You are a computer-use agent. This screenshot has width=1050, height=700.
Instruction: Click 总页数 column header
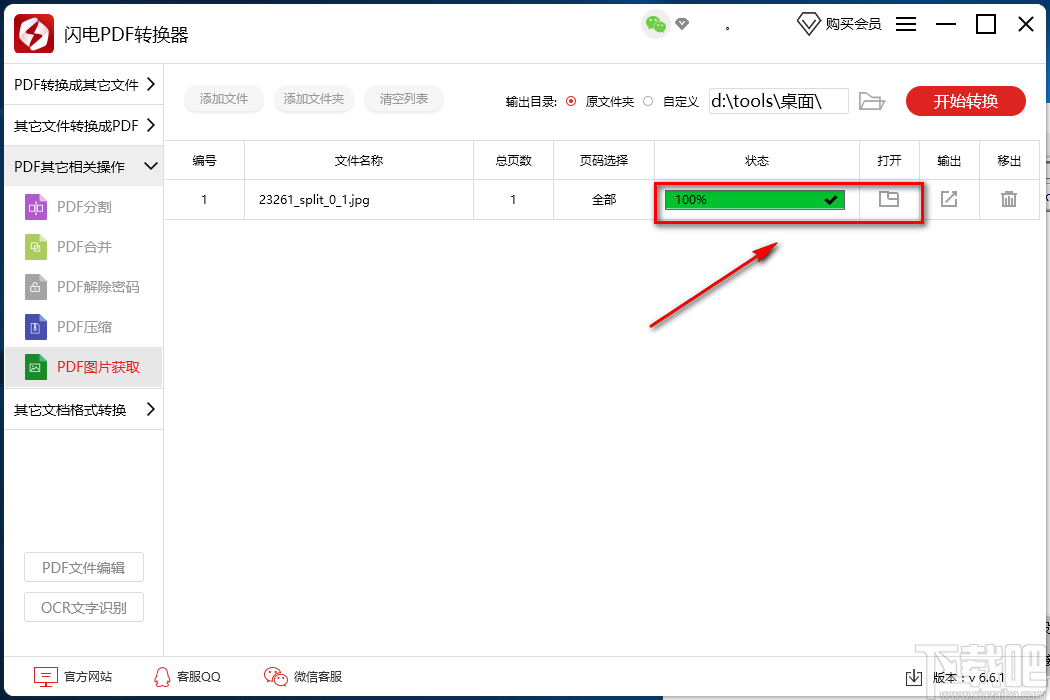(x=514, y=160)
